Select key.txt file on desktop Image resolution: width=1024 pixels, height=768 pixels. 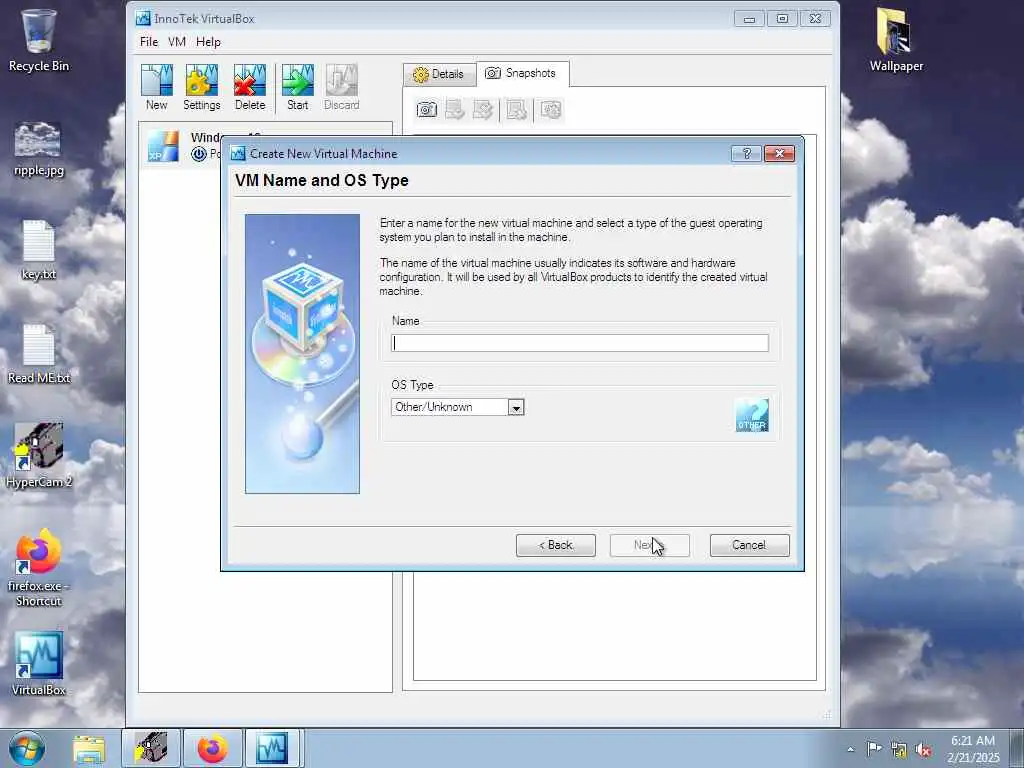[x=39, y=251]
